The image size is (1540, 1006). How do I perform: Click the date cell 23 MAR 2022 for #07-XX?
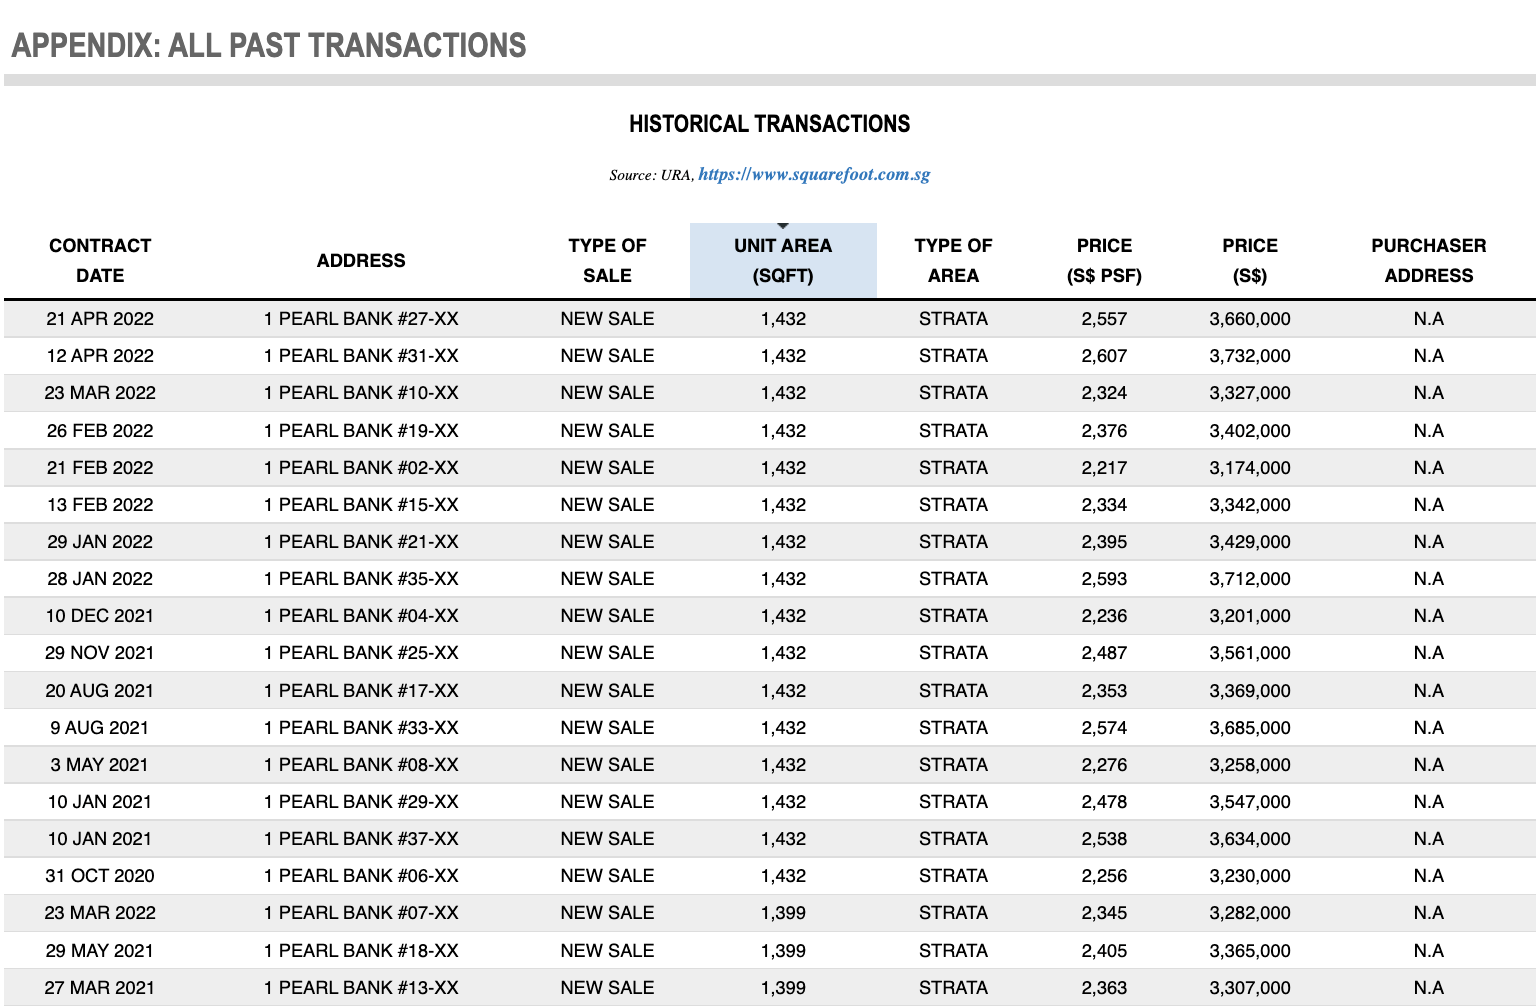pos(100,913)
